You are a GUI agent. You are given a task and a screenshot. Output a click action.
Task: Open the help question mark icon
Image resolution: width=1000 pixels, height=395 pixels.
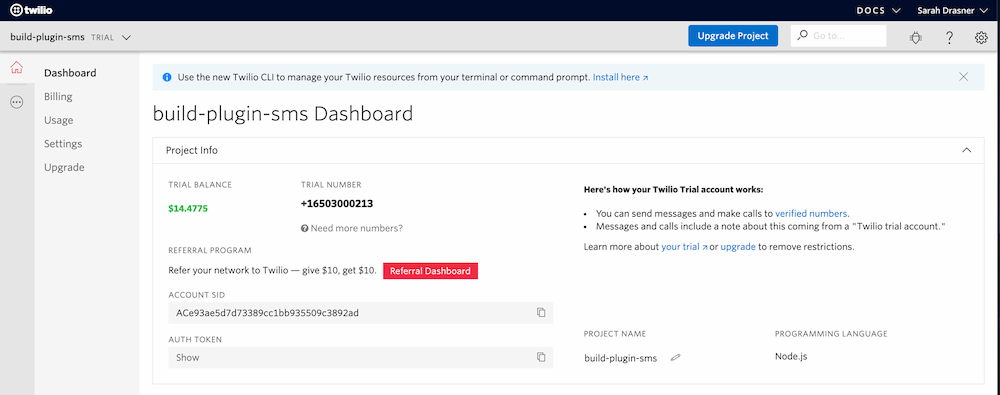click(x=949, y=38)
